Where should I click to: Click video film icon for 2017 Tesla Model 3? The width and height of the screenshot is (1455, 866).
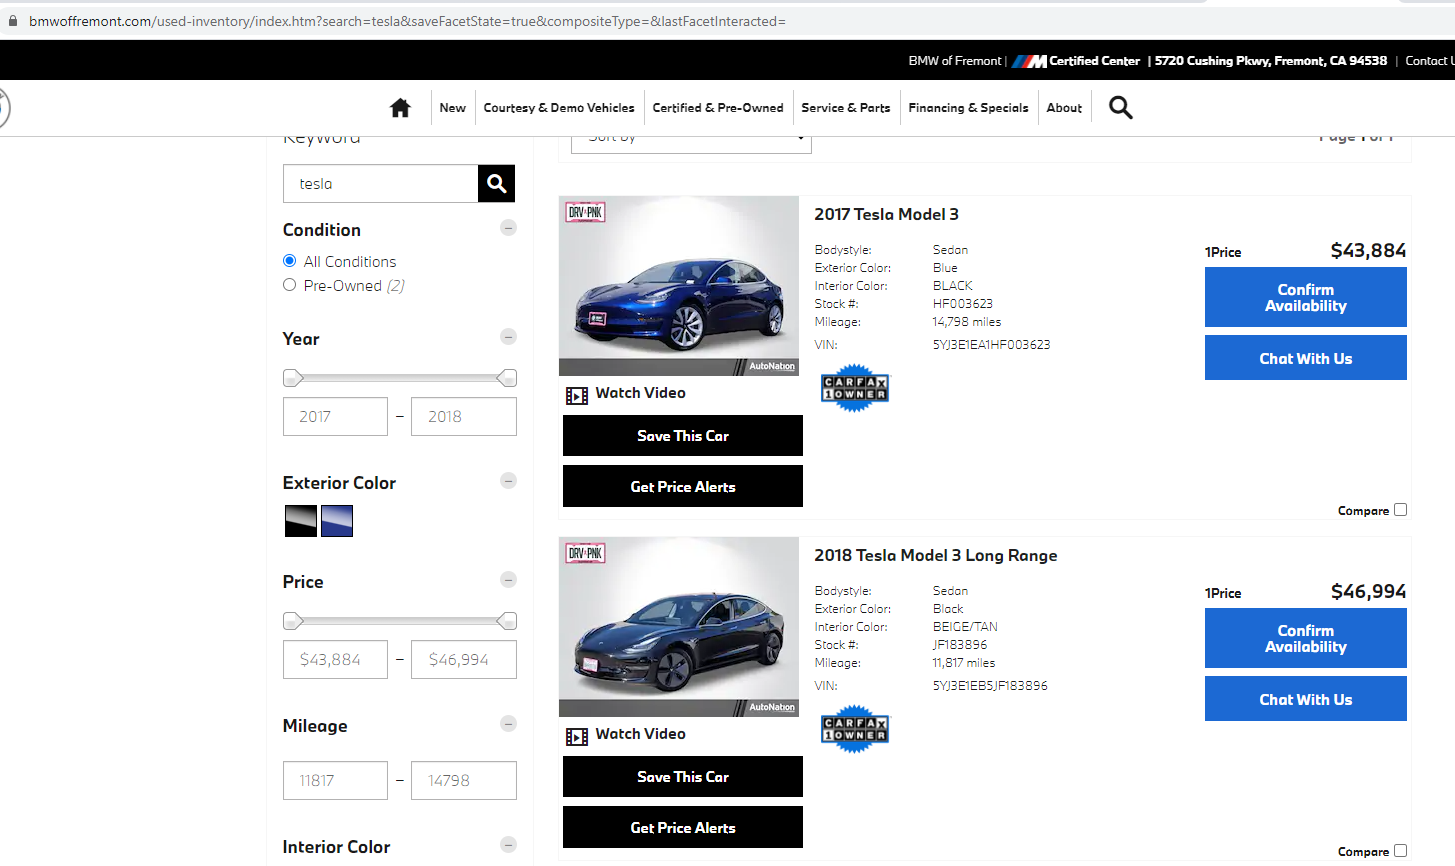tap(577, 395)
